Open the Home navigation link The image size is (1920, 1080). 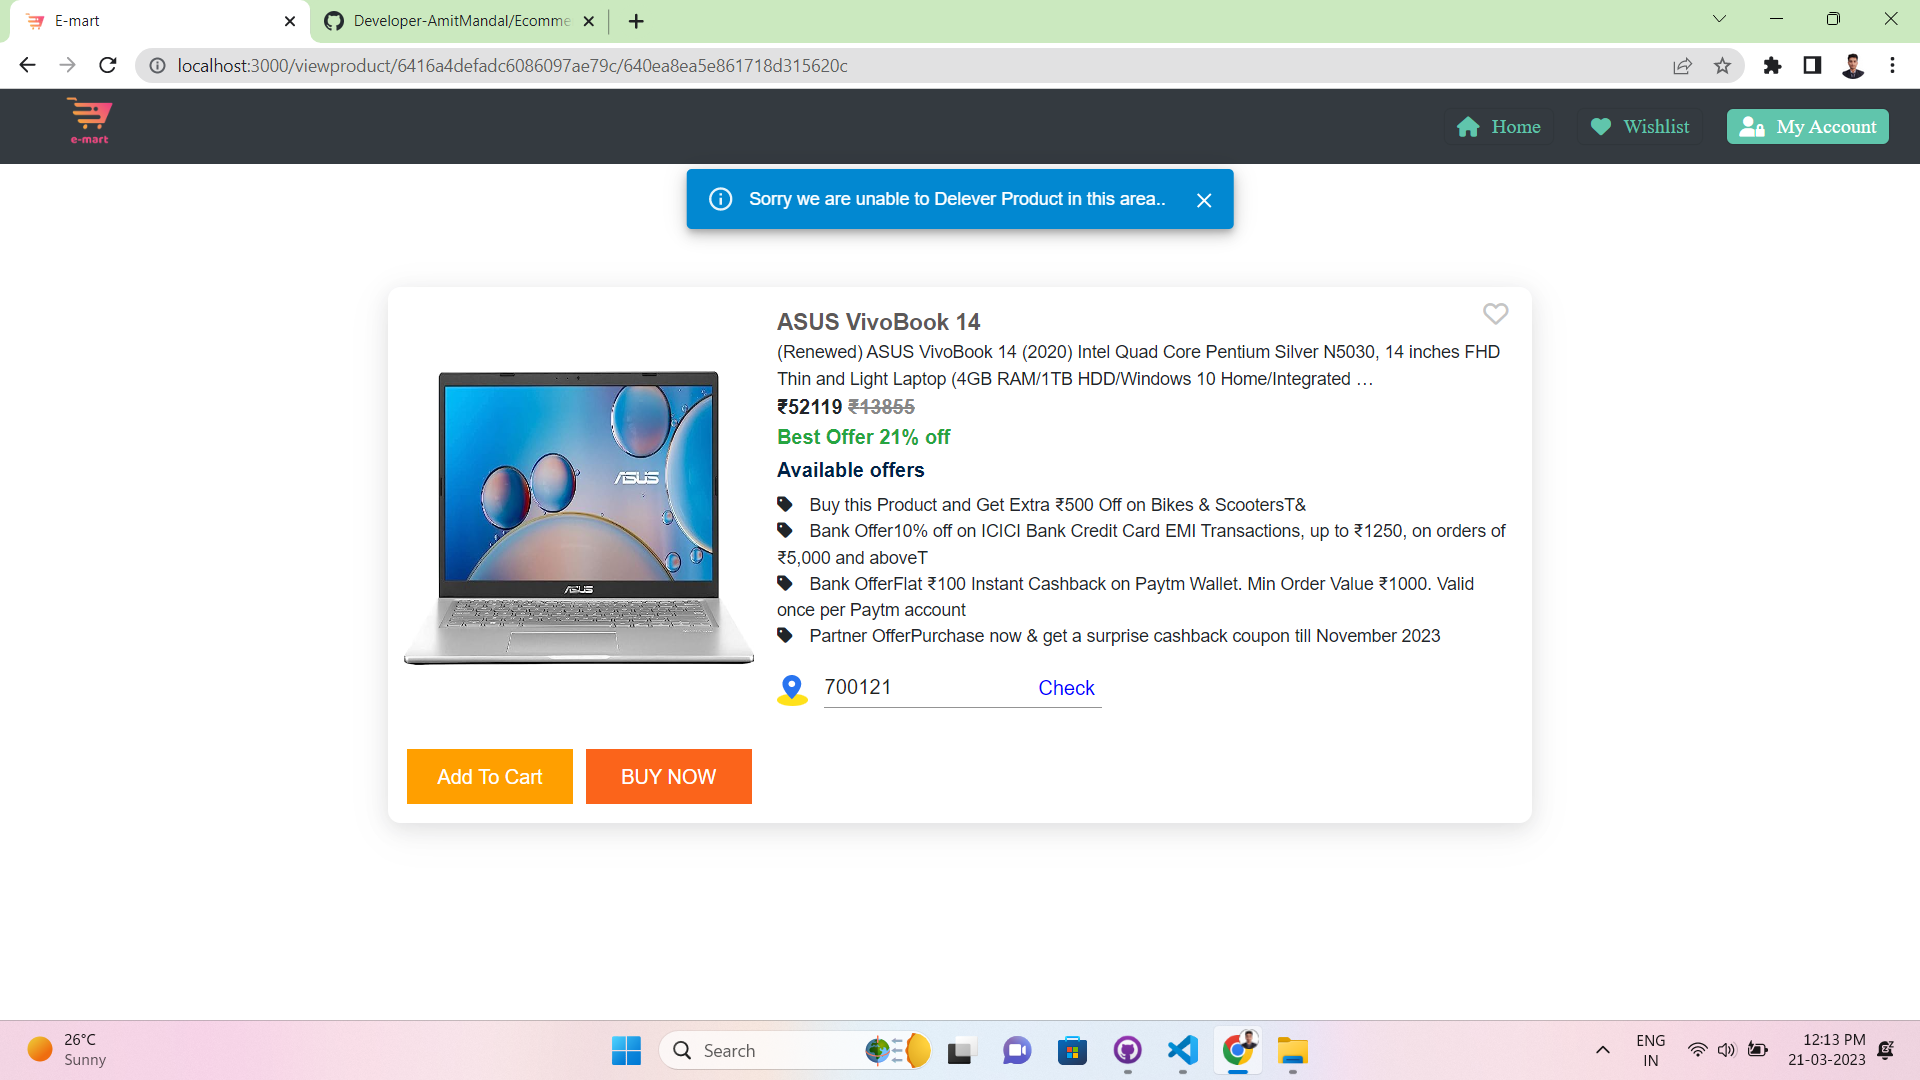pyautogui.click(x=1498, y=127)
